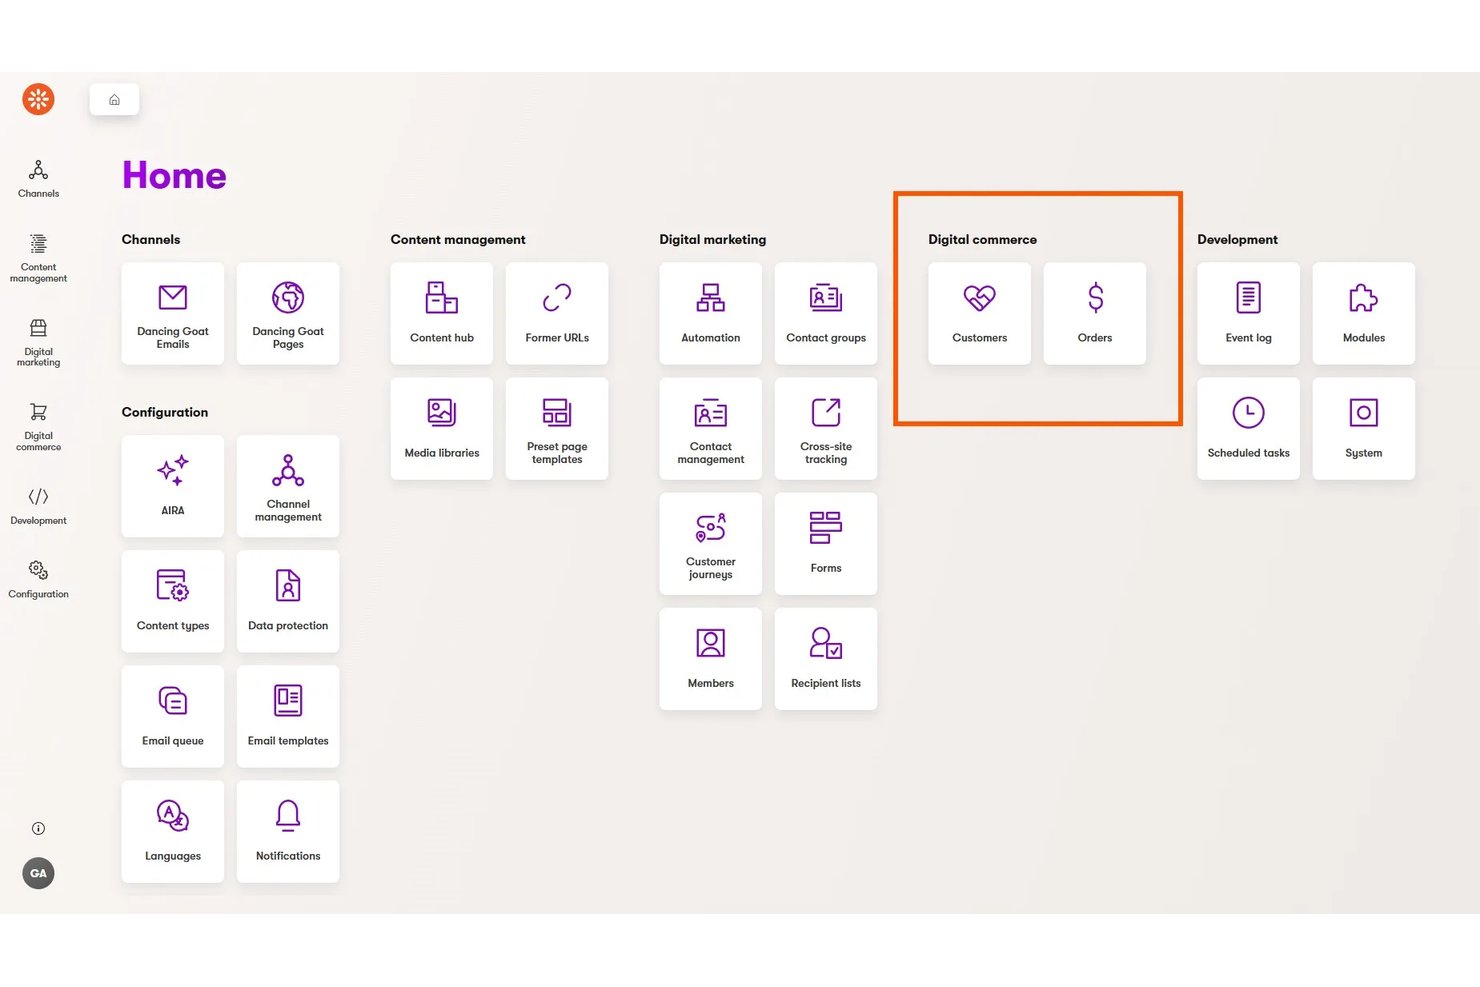Open Channels in the left sidebar

[x=38, y=179]
